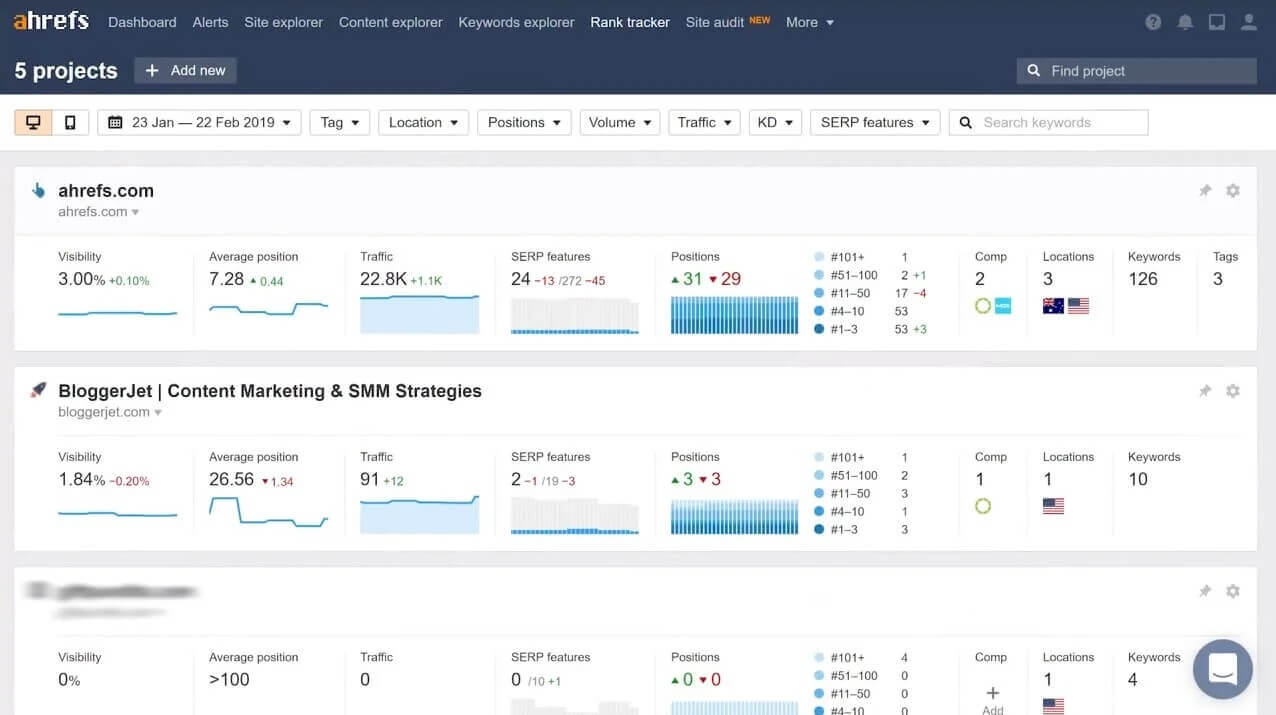Open the user account icon
Screen dimensions: 1276x715
coord(1248,22)
